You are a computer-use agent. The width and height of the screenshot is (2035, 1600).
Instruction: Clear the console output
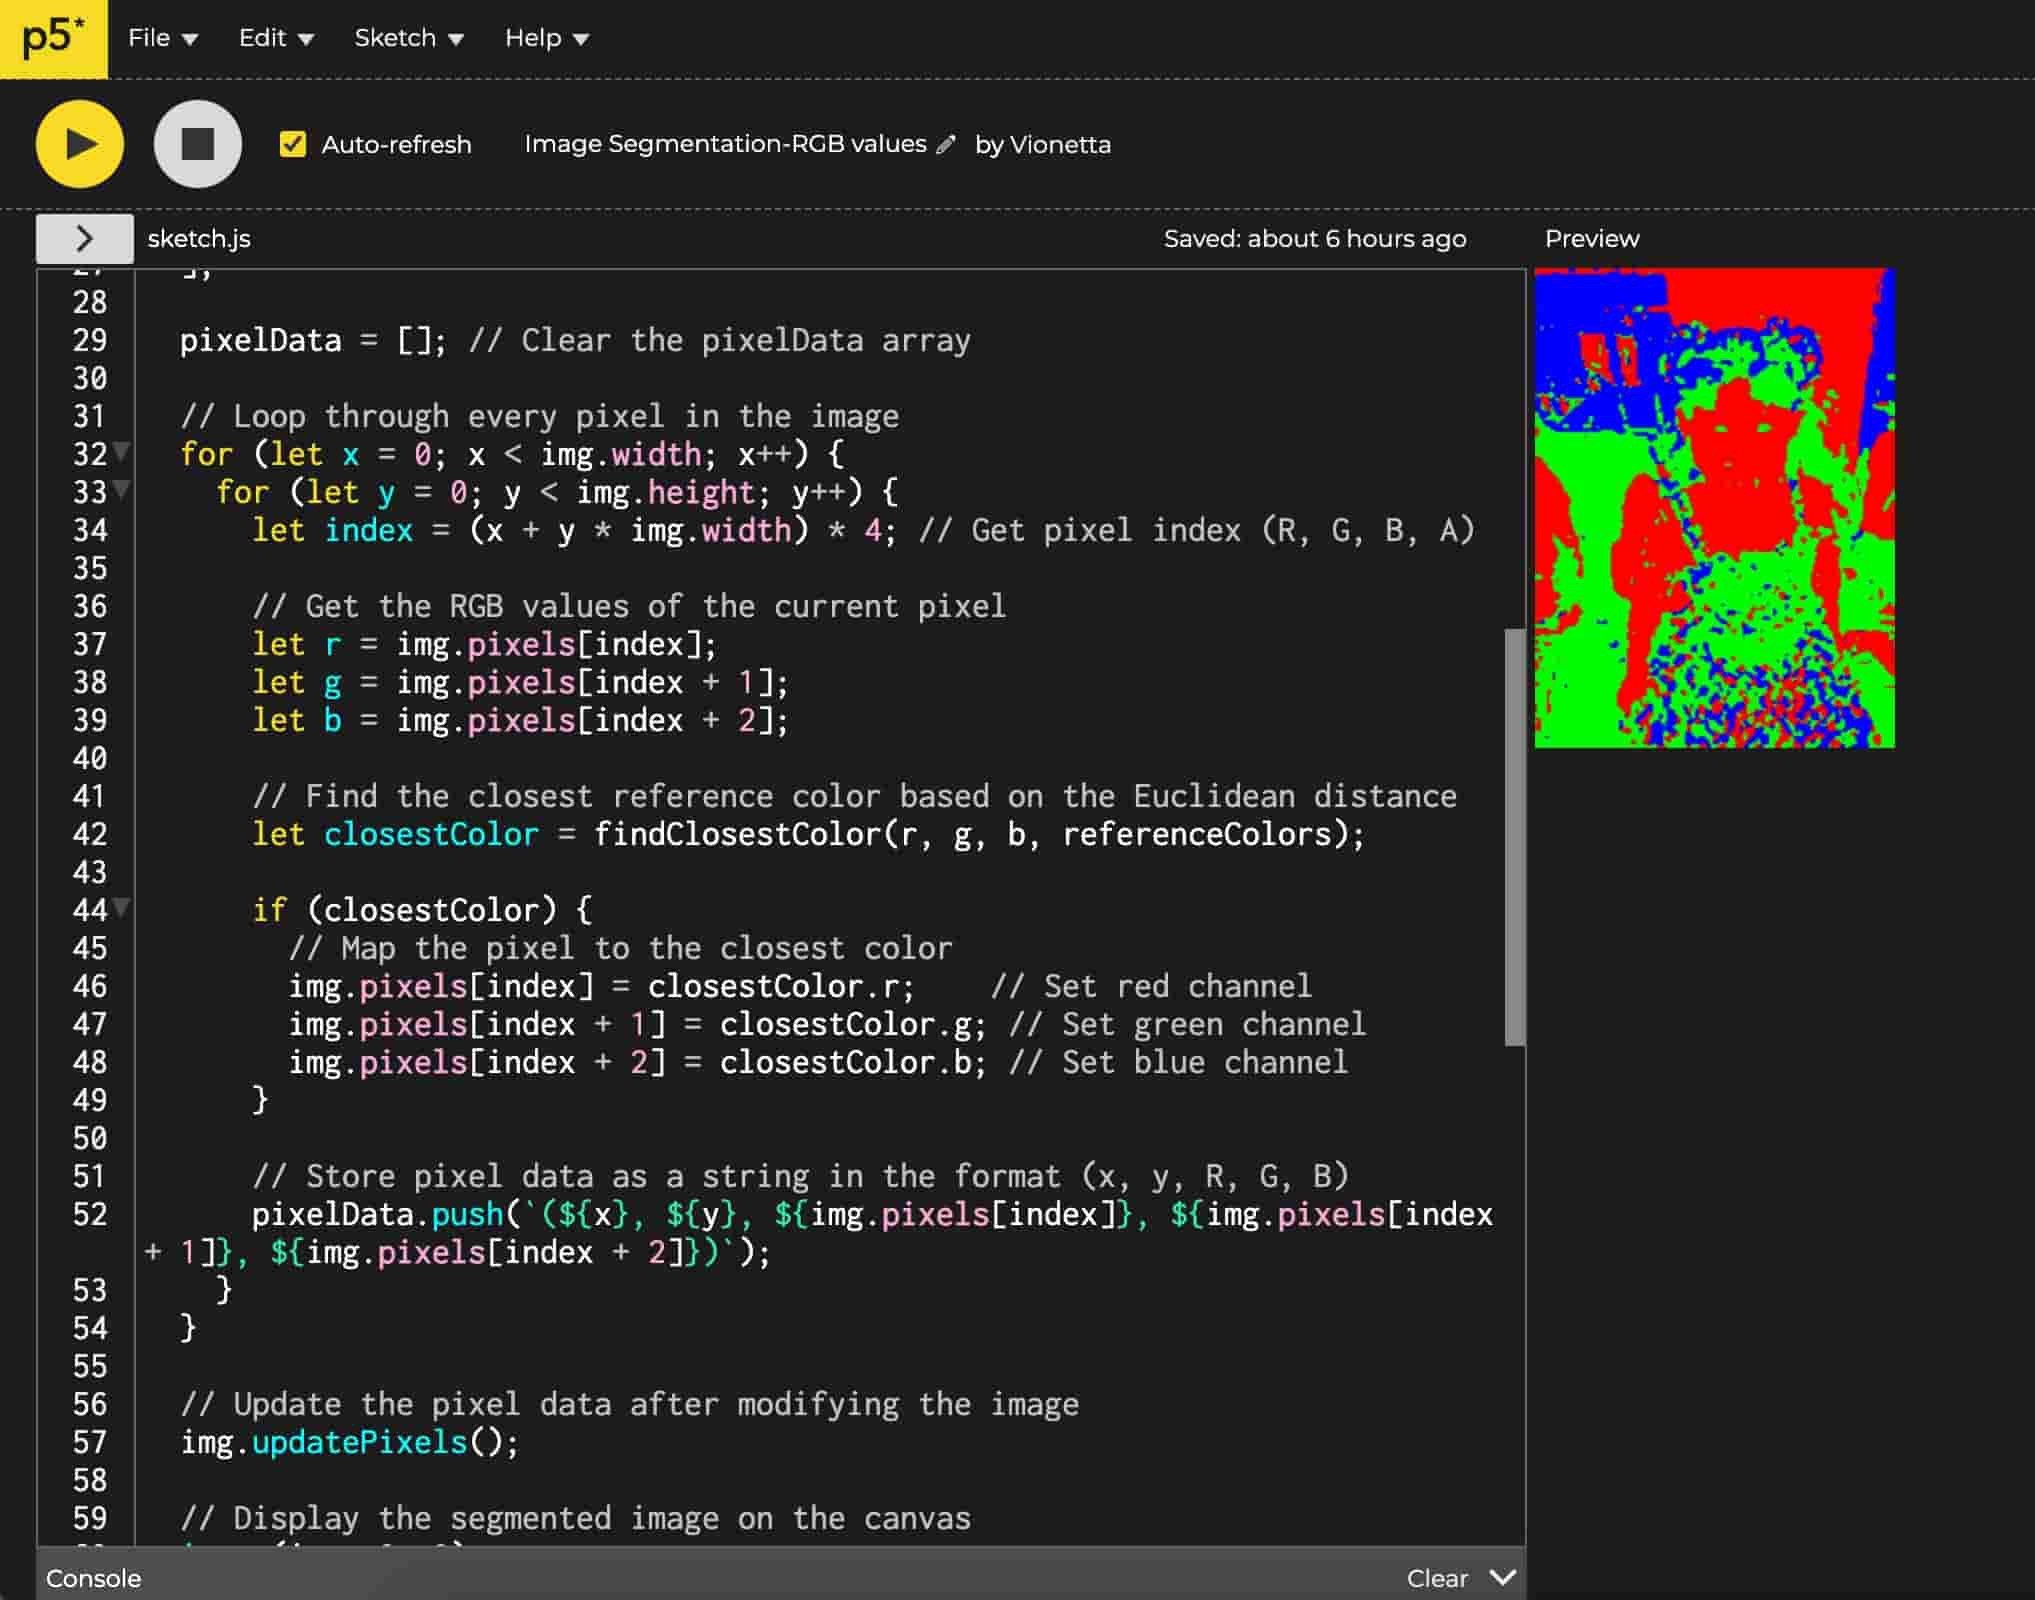1436,1578
